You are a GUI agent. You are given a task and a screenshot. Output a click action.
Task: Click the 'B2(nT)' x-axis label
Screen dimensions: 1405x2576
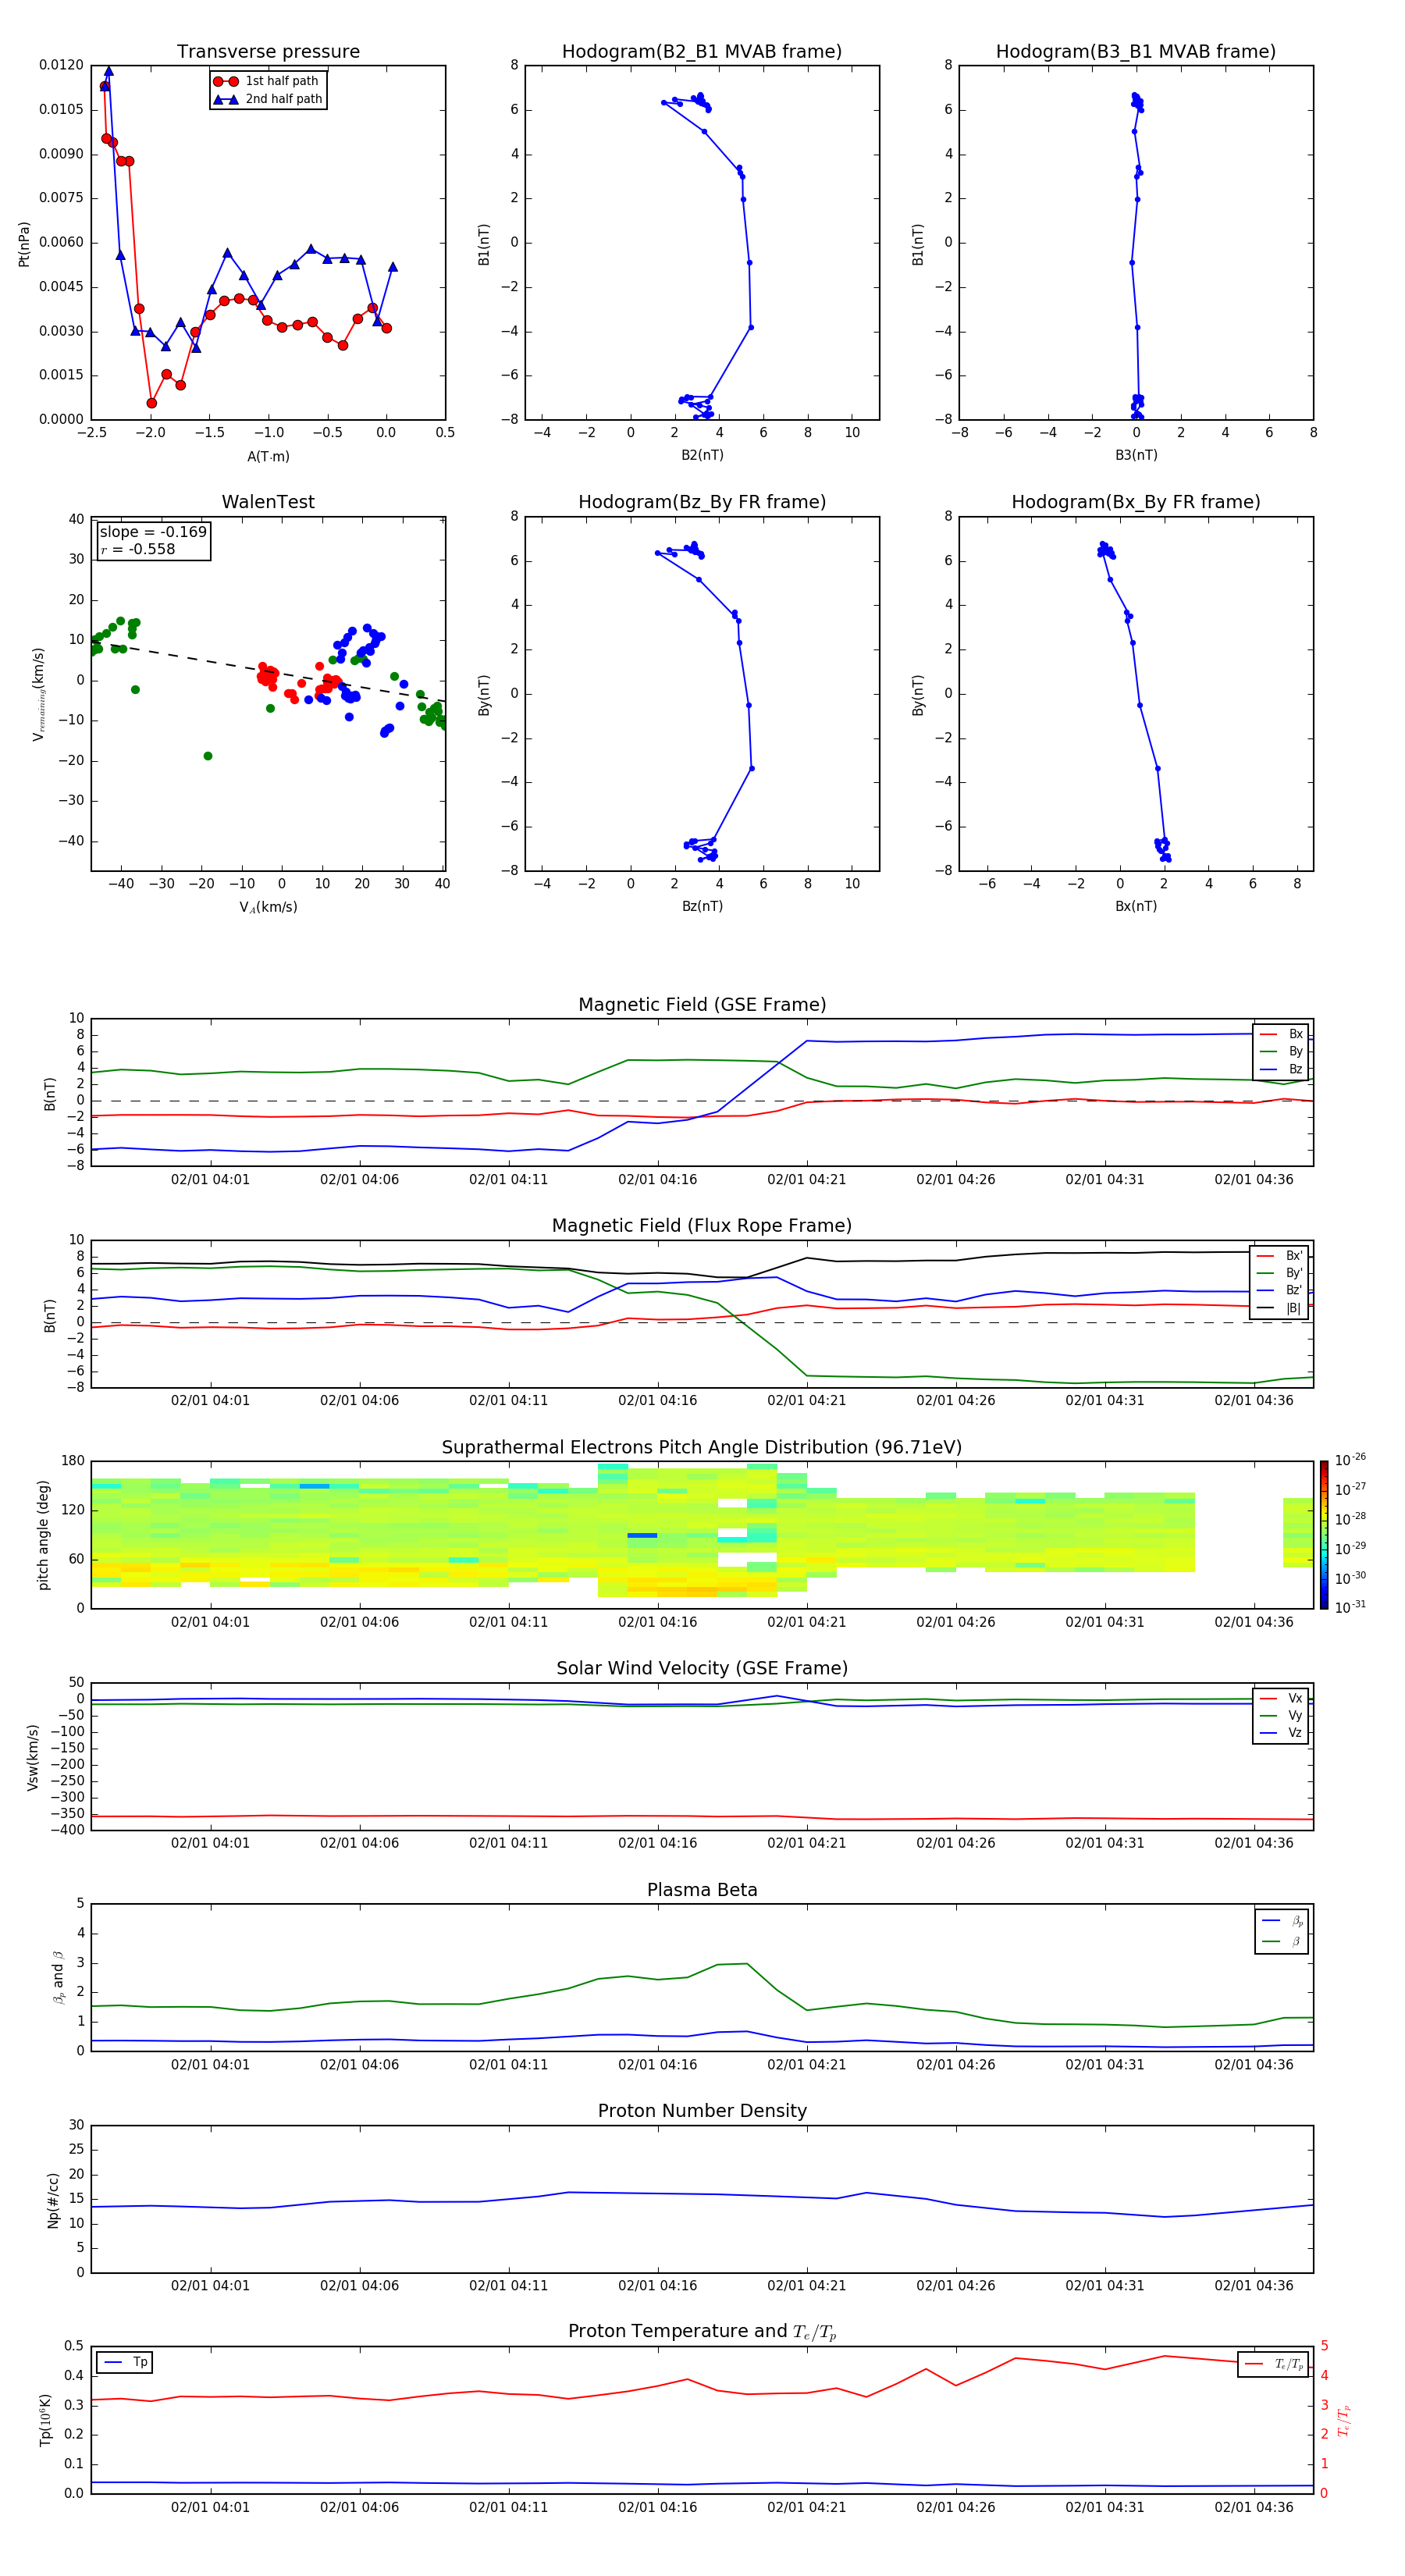click(x=702, y=455)
